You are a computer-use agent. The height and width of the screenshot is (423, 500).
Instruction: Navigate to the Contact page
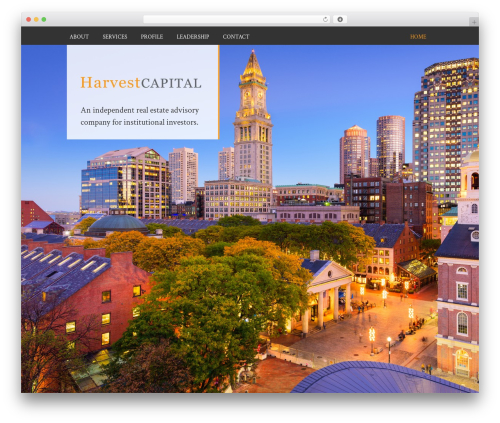pos(236,37)
